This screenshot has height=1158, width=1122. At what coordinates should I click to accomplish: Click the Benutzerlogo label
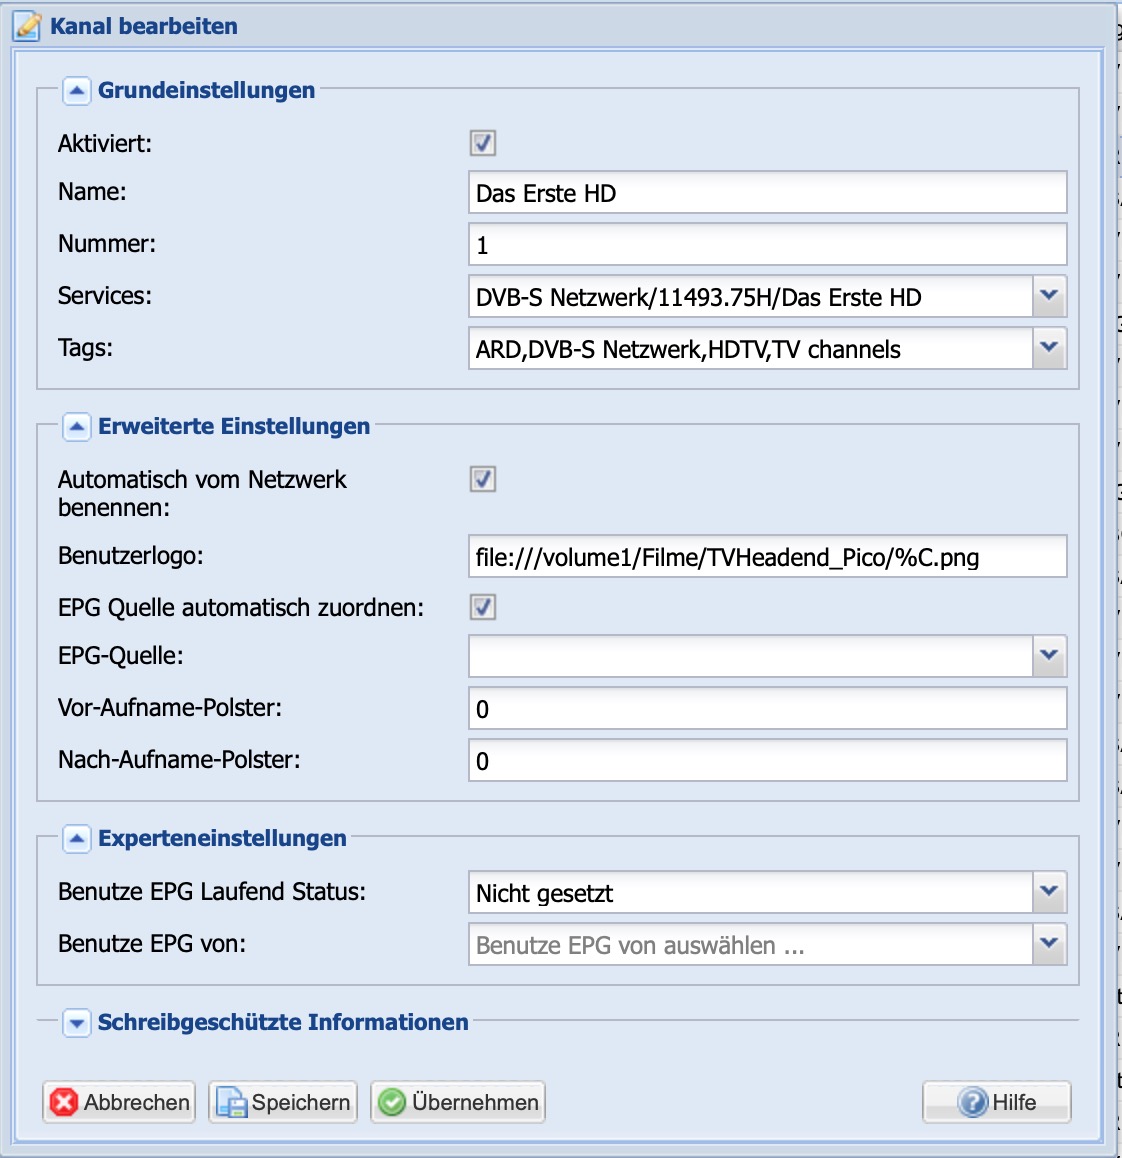click(131, 555)
